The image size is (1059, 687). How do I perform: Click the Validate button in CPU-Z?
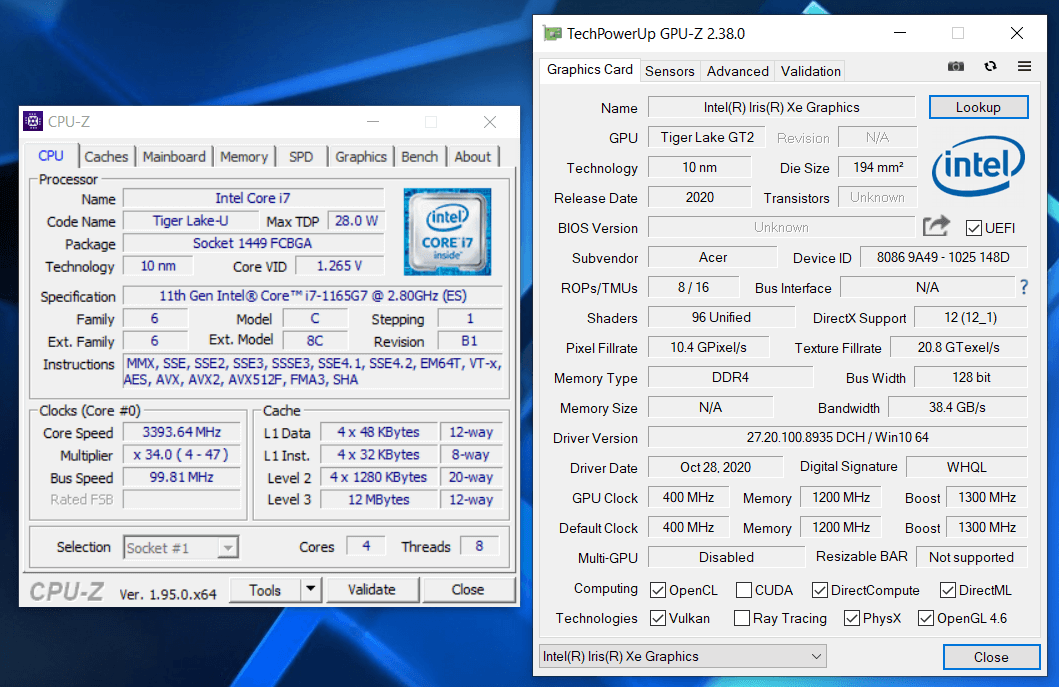(372, 590)
